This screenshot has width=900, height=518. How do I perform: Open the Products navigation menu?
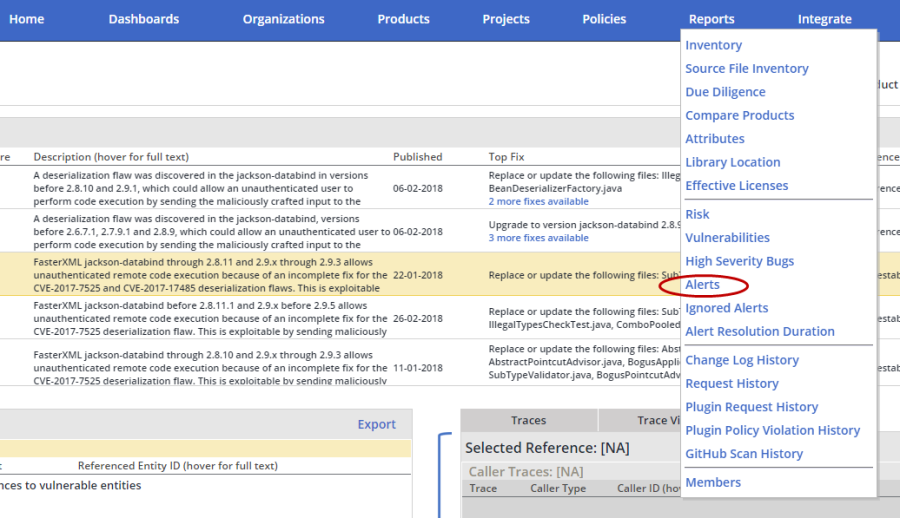click(x=403, y=19)
